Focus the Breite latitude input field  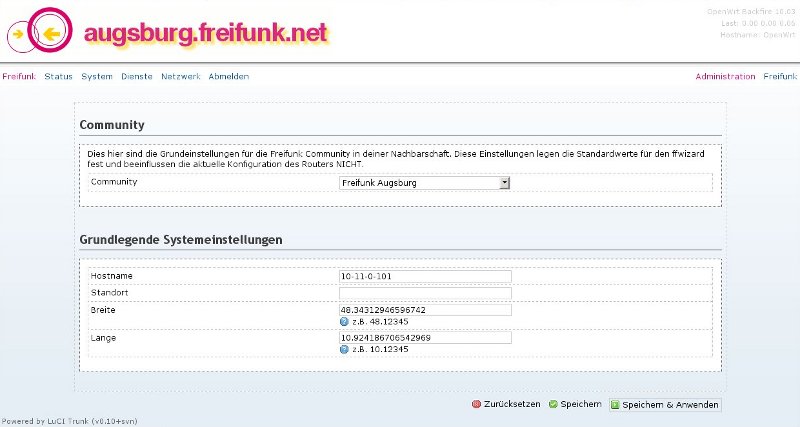[425, 310]
